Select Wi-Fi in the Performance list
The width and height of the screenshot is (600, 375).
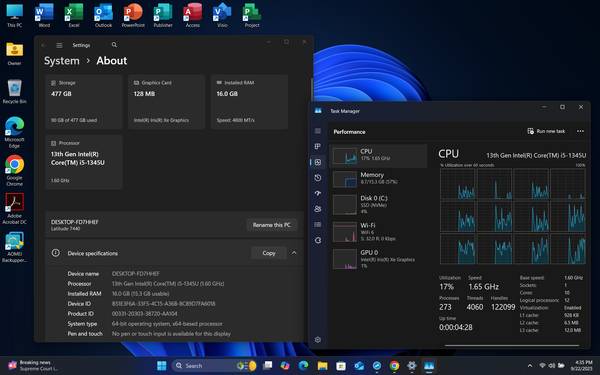378,232
